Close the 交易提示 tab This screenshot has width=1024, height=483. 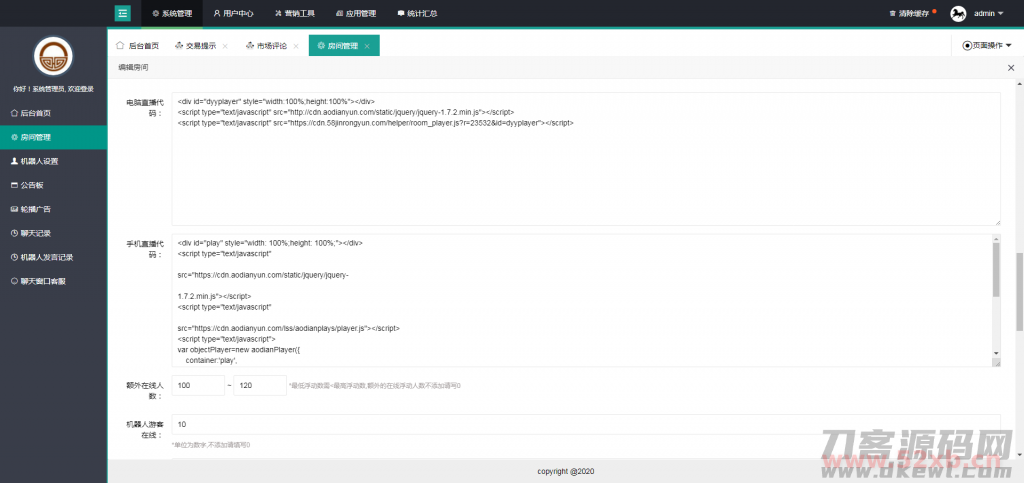[225, 46]
